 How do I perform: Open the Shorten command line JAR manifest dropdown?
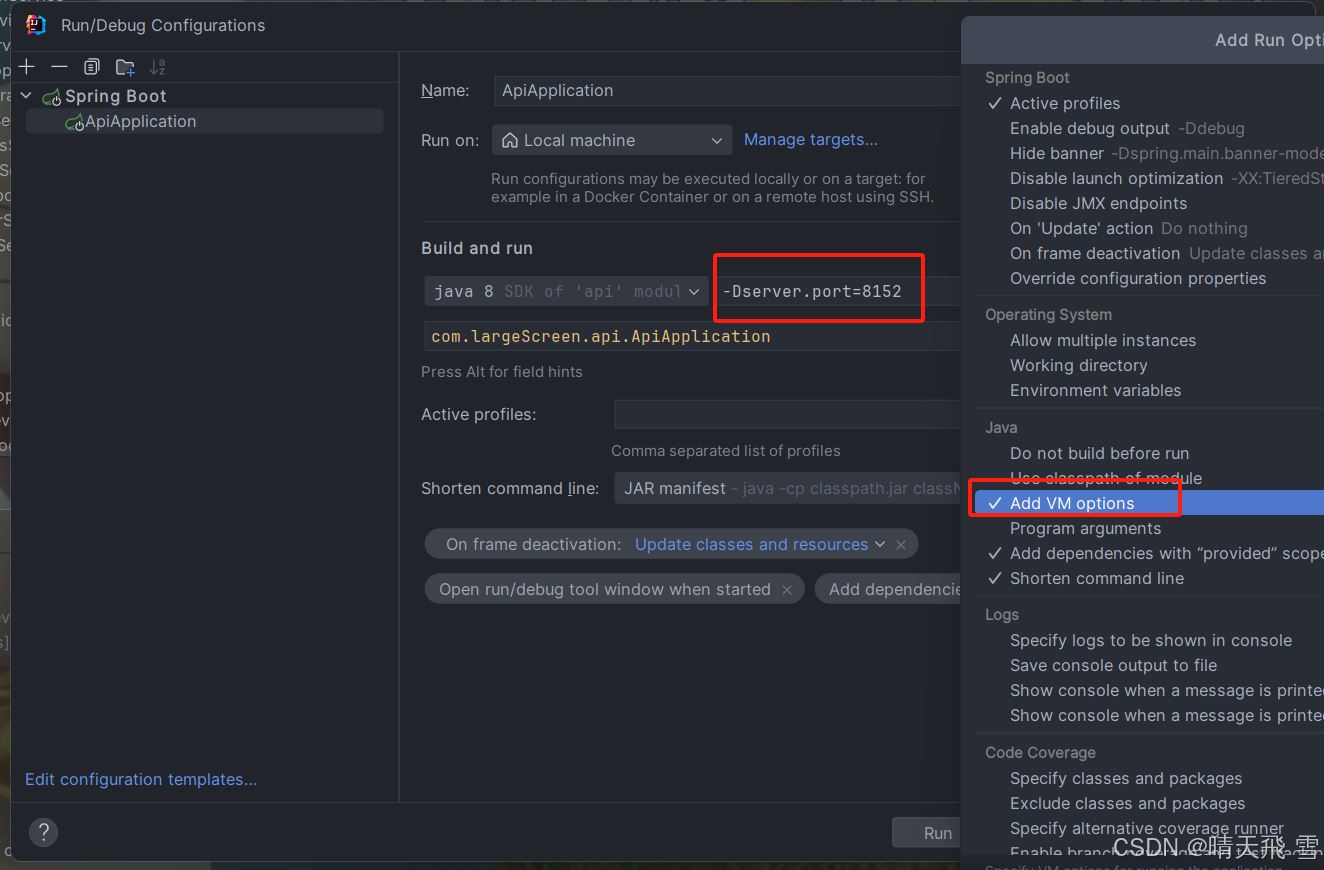coord(787,488)
